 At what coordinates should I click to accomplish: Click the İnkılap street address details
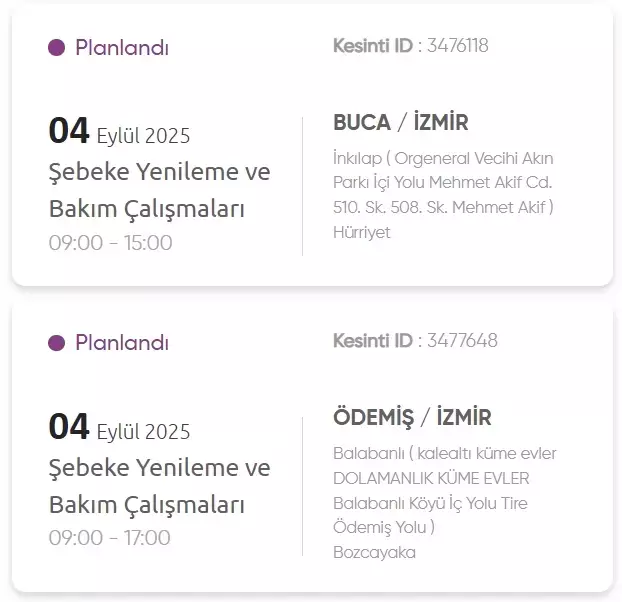443,183
